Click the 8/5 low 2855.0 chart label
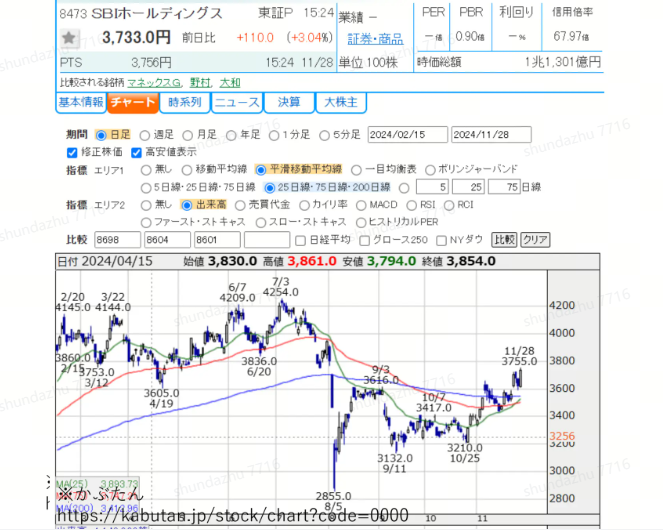This screenshot has height=530, width=663. (334, 501)
